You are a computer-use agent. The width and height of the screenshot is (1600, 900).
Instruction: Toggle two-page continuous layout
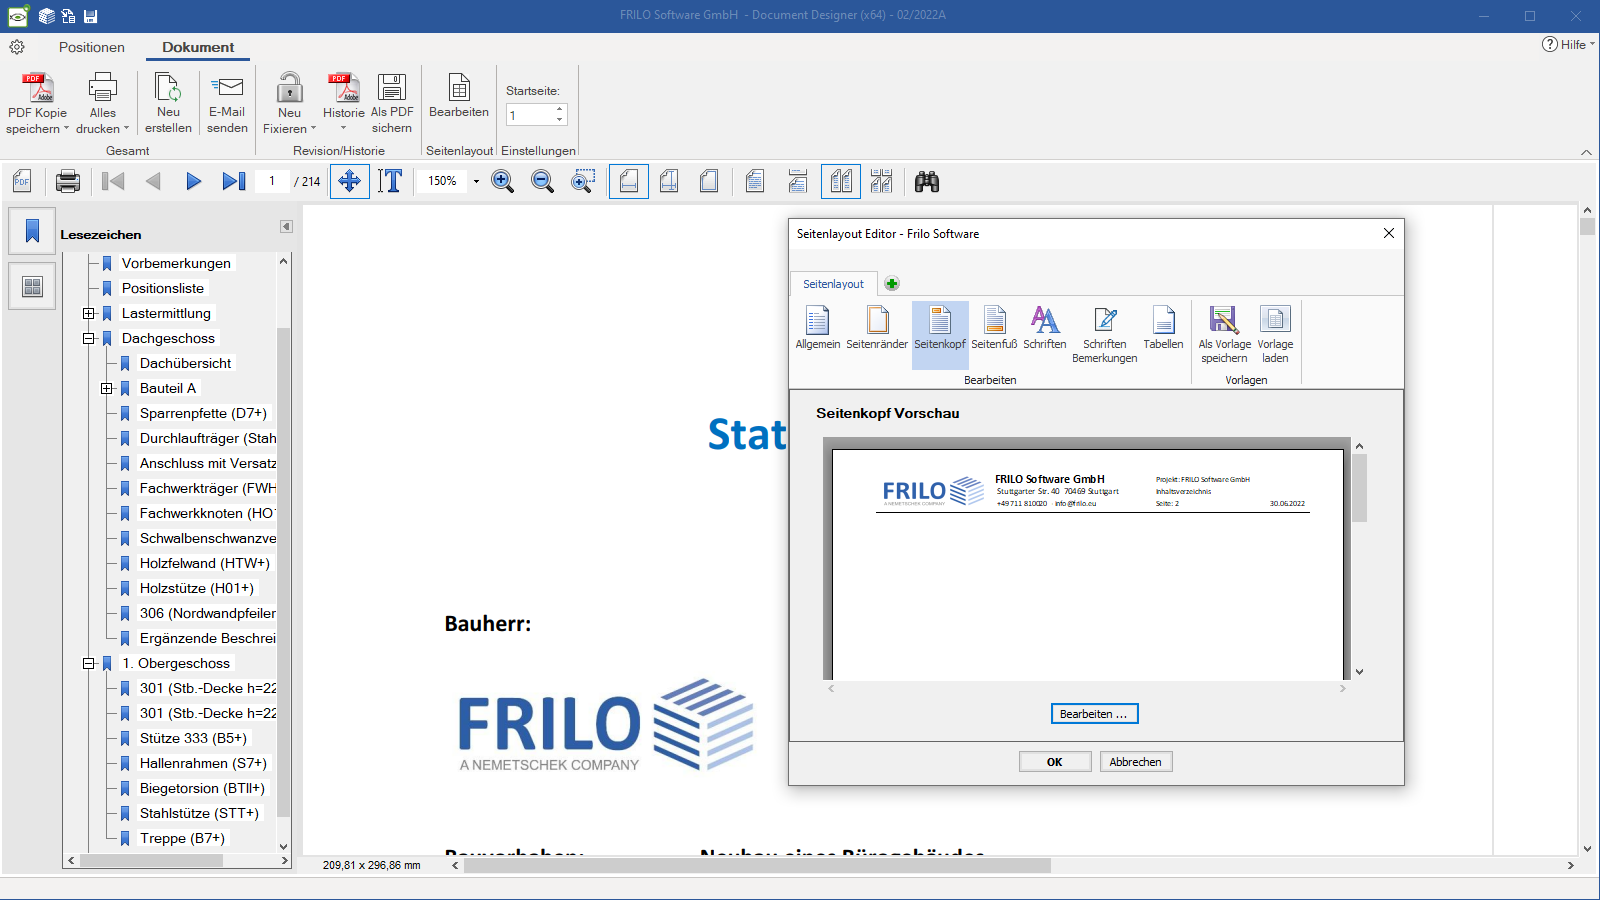click(881, 181)
